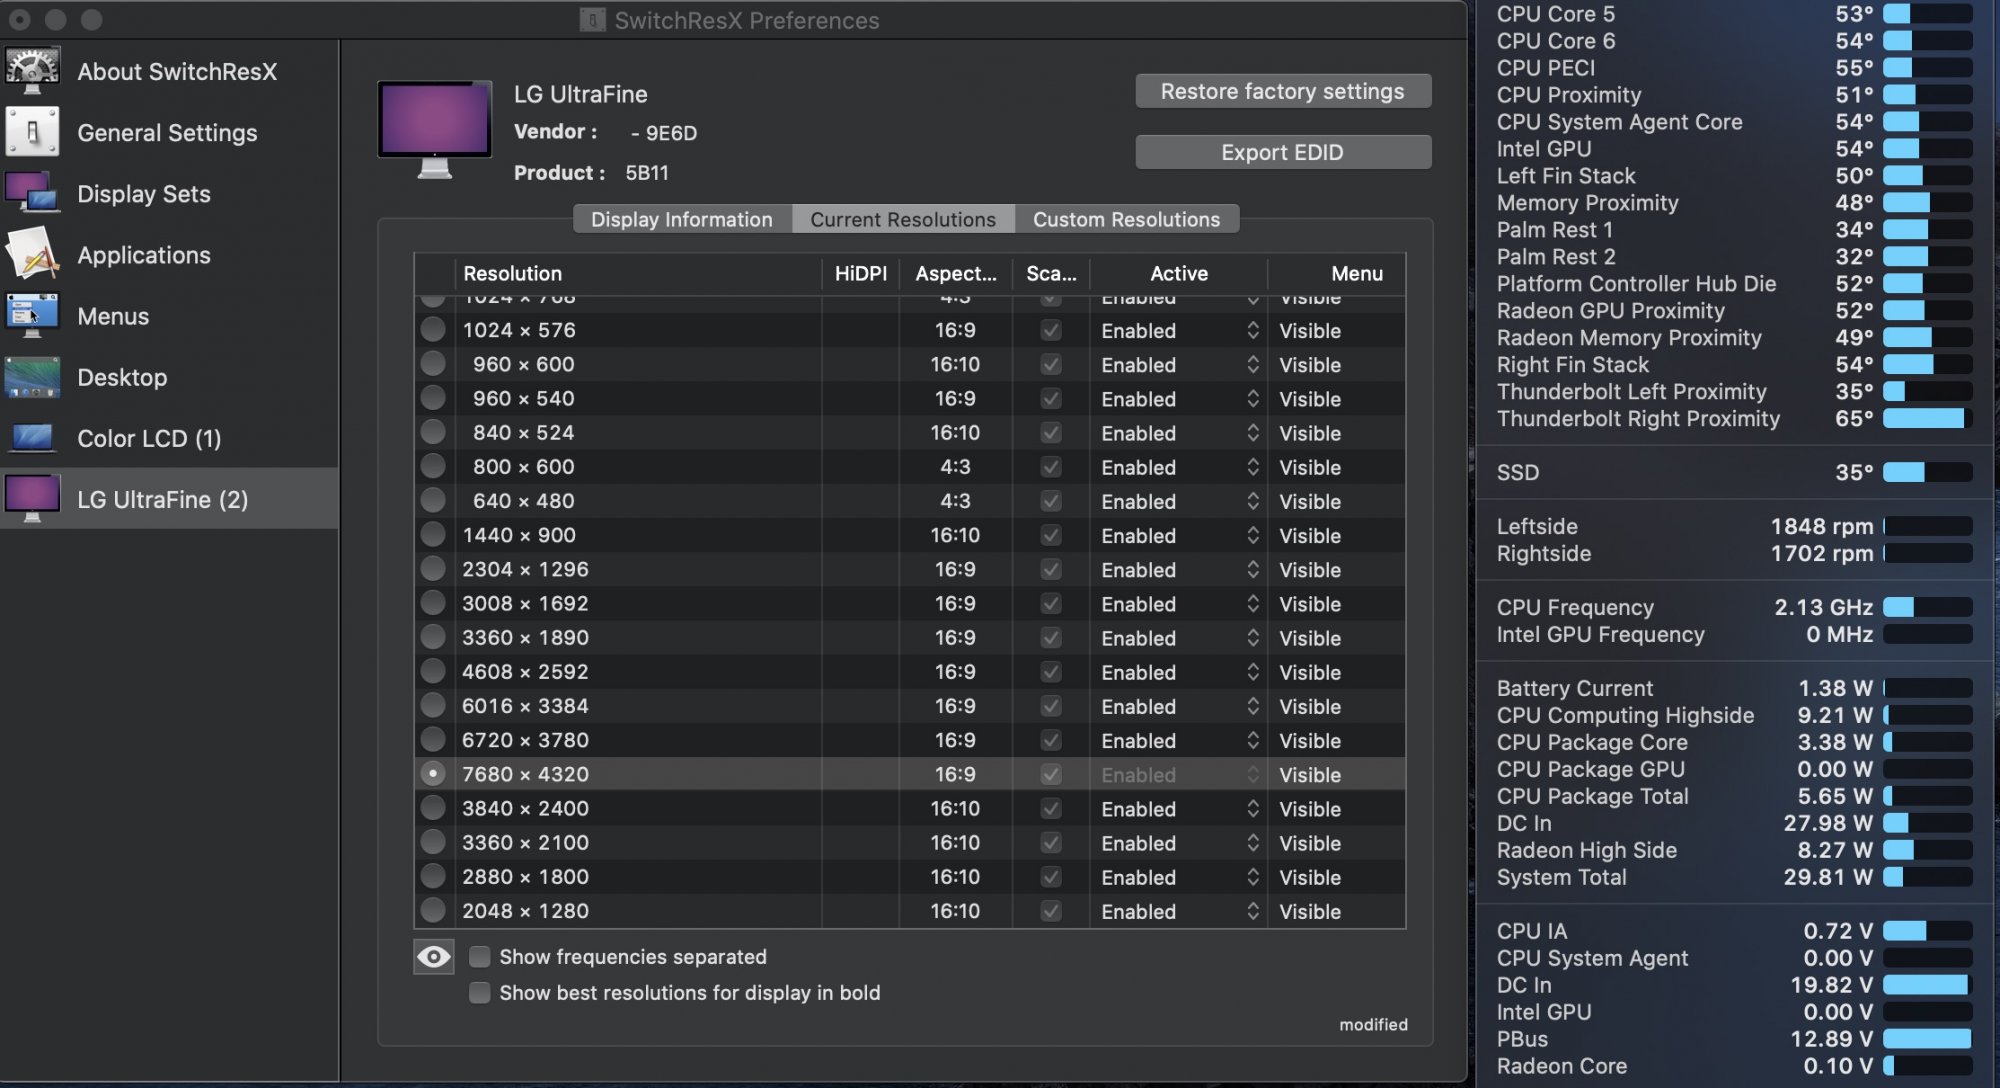Enable Show best resolutions in bold checkbox
Viewport: 2000px width, 1088px height.
tap(480, 993)
